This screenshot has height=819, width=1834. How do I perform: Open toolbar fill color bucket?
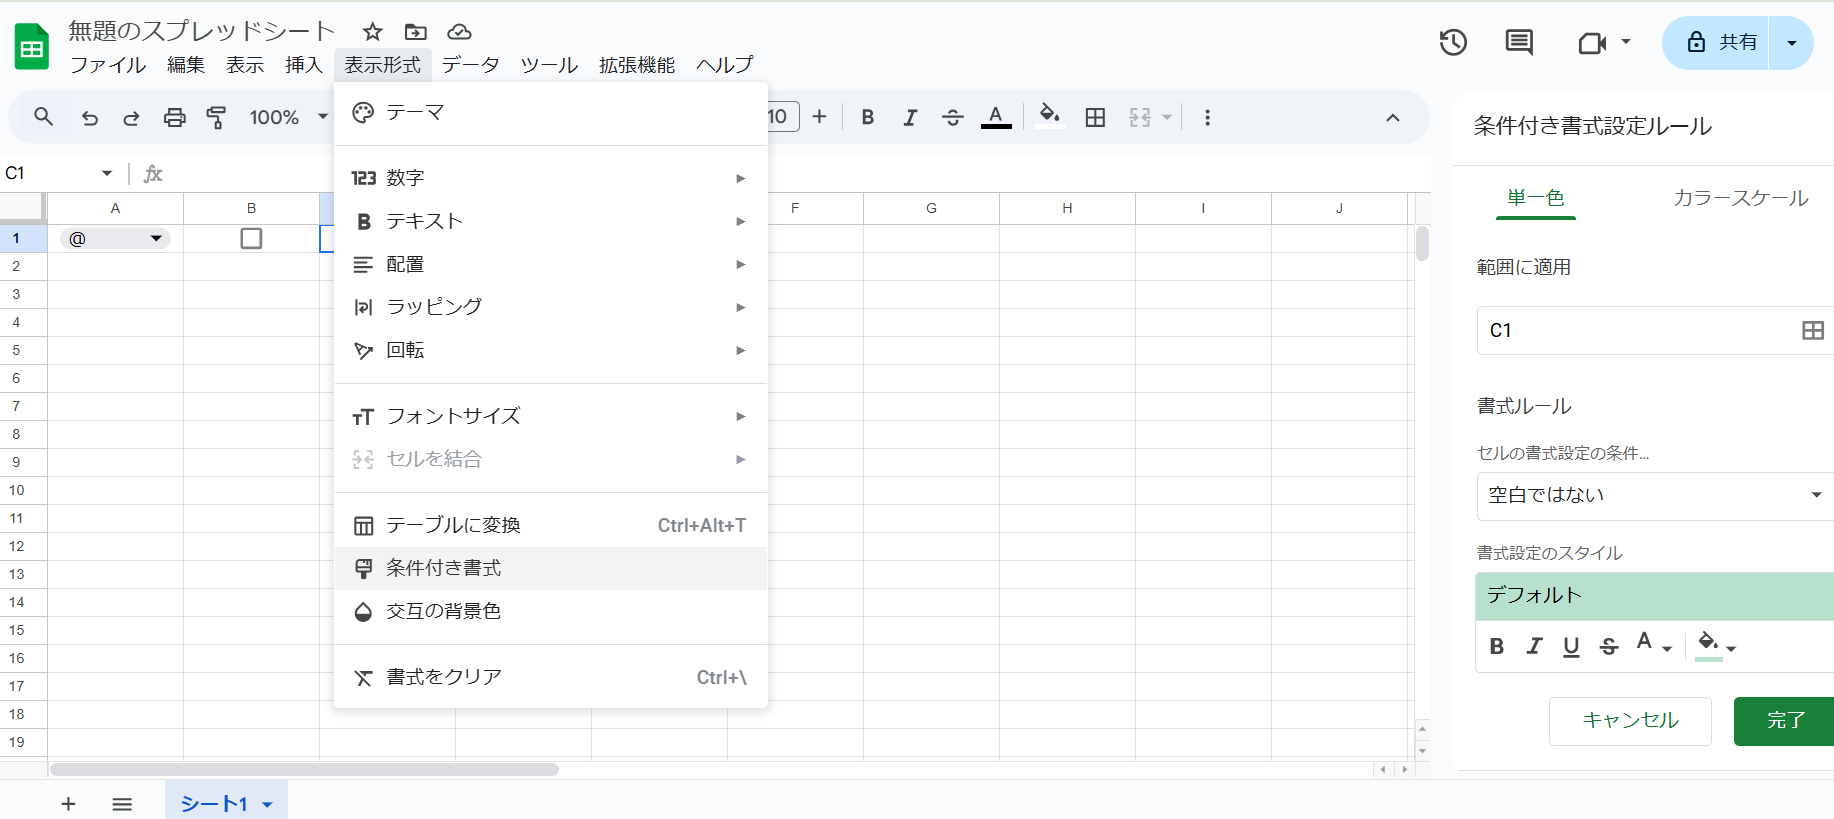[x=1049, y=115]
